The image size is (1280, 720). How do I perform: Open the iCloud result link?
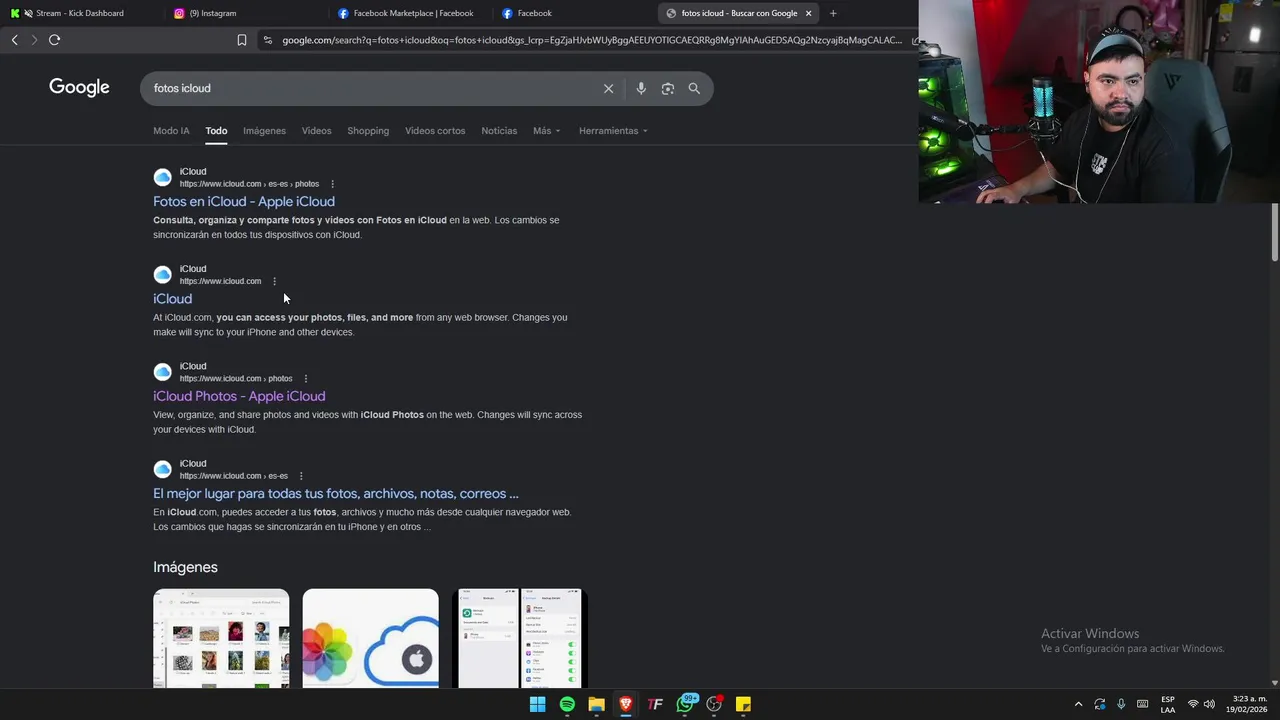tap(172, 299)
